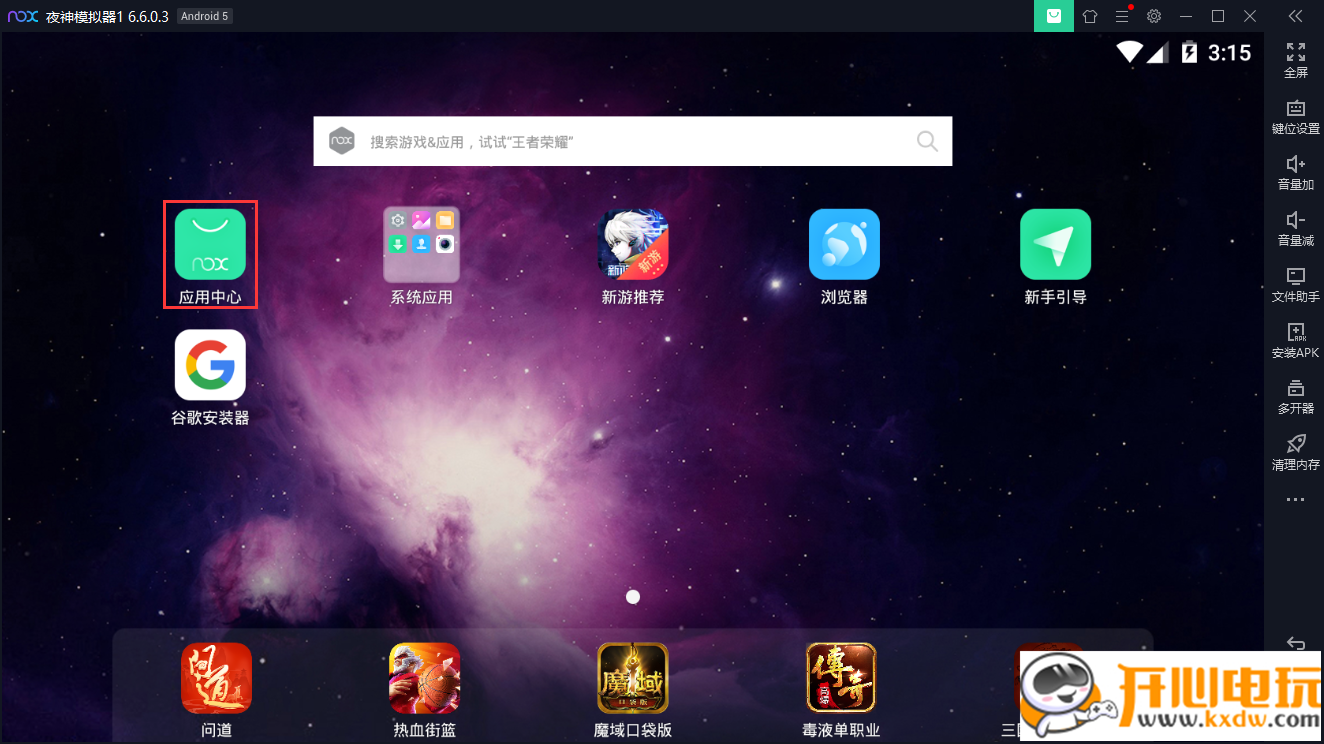1324x744 pixels.
Task: Click the magnifier search icon
Action: pyautogui.click(x=927, y=142)
